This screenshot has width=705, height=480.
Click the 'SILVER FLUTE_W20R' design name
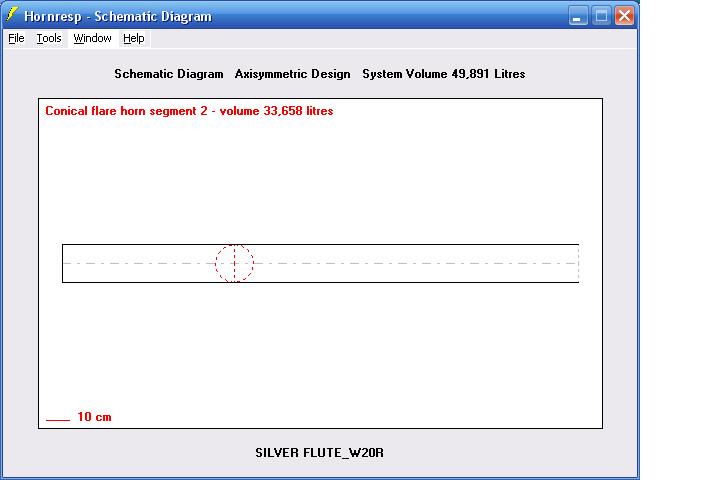coord(319,453)
